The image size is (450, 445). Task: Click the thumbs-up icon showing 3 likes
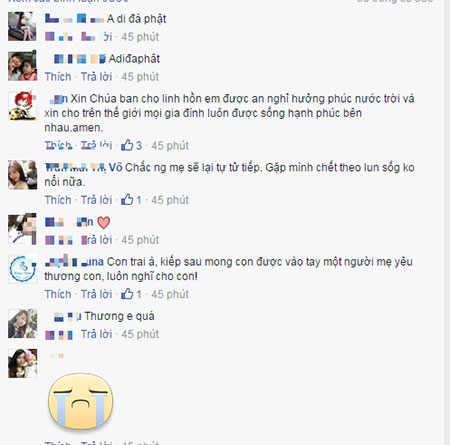(127, 145)
